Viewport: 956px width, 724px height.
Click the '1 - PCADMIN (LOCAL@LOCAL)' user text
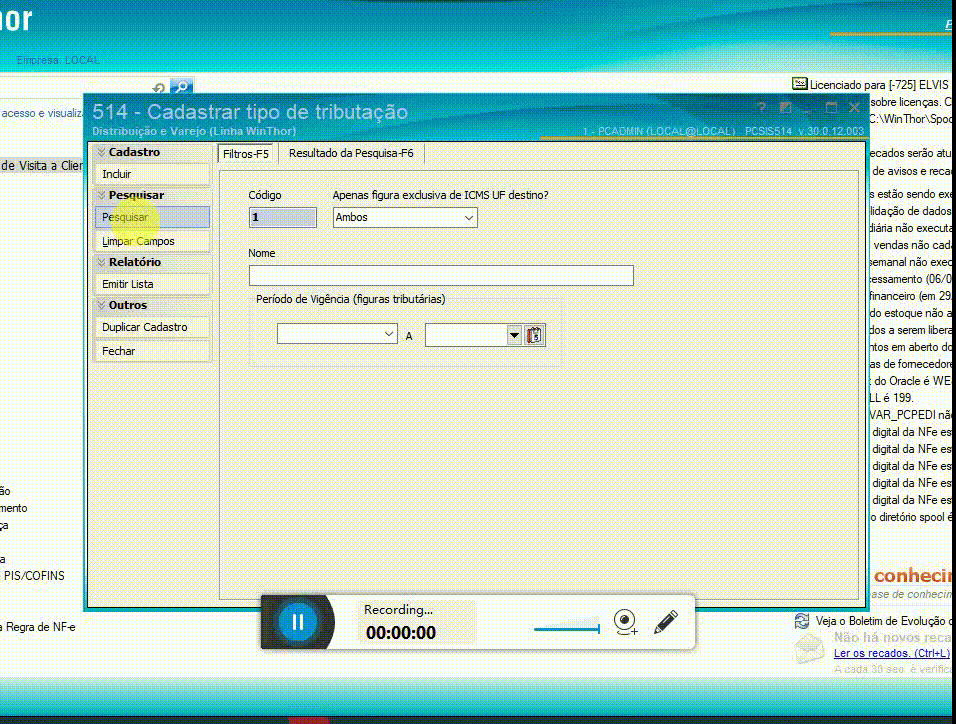[x=658, y=131]
